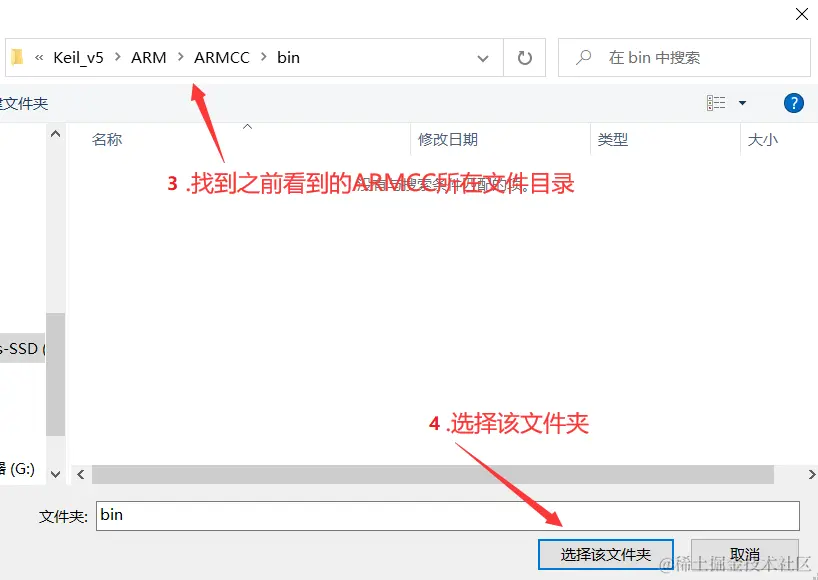Viewport: 818px width, 580px height.
Task: Click the view layout icon
Action: (x=716, y=103)
